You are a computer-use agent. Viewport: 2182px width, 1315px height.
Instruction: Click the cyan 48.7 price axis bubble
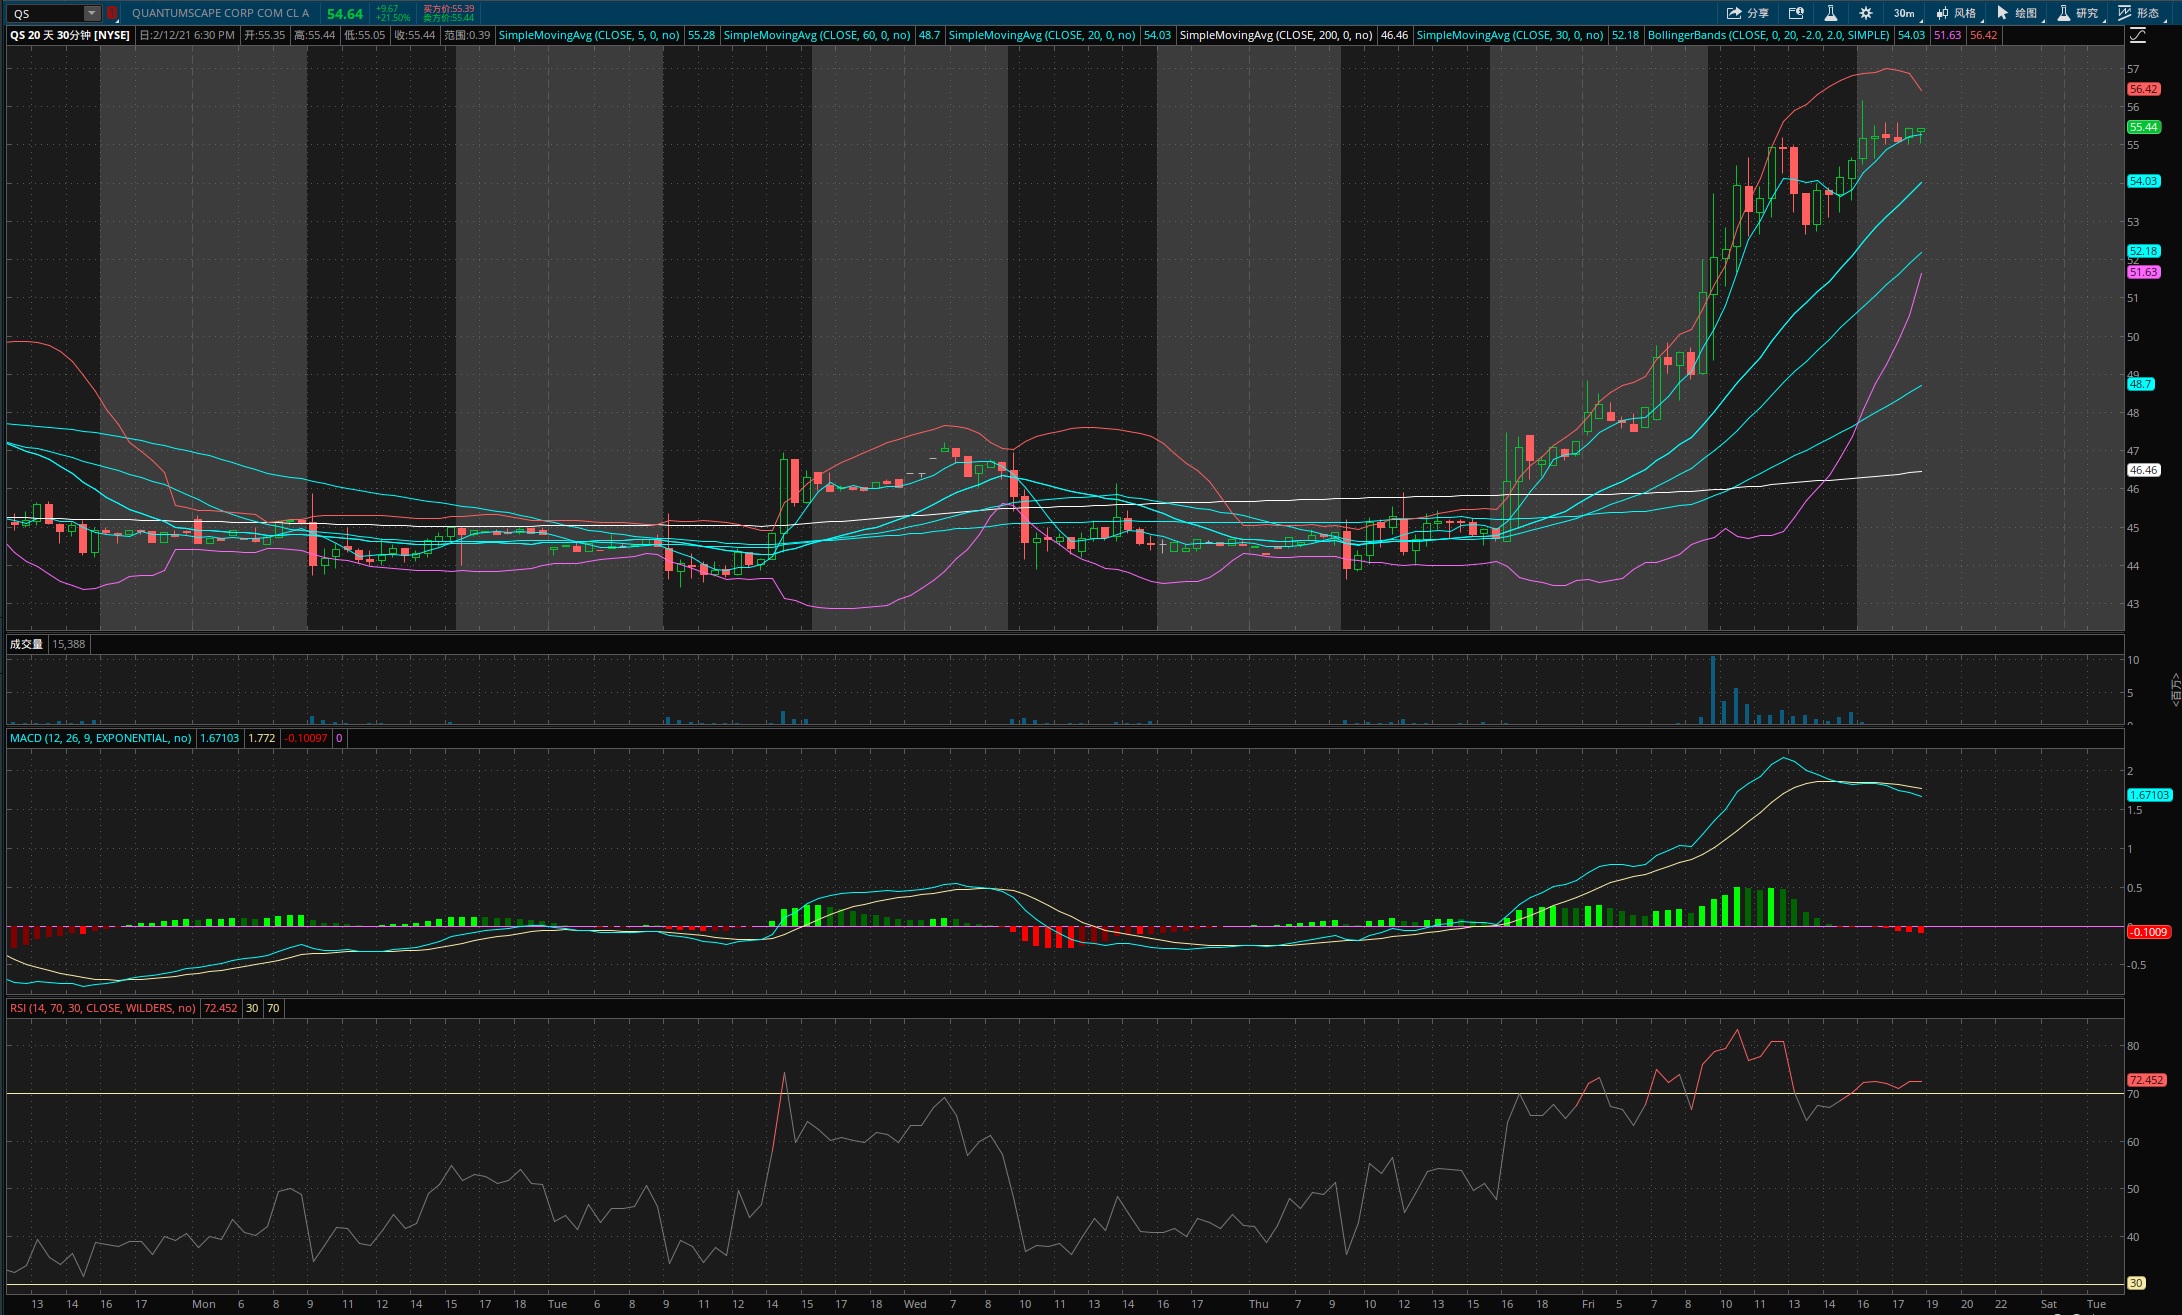(x=2140, y=384)
